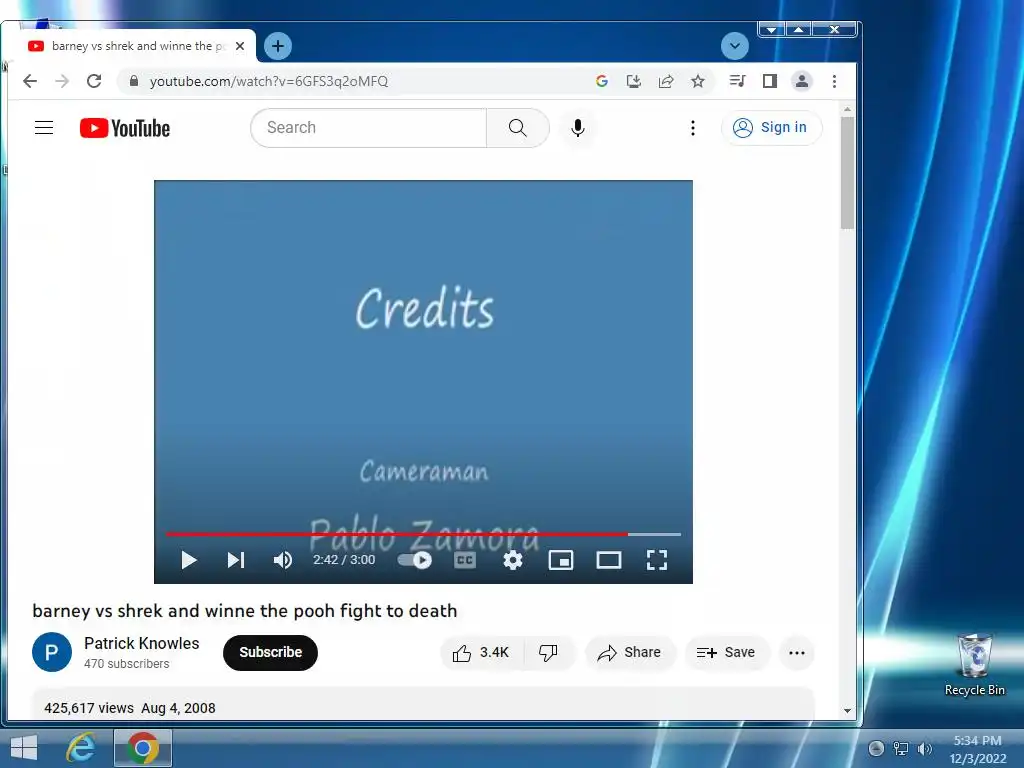Click scrollbar up arrow

(x=847, y=109)
